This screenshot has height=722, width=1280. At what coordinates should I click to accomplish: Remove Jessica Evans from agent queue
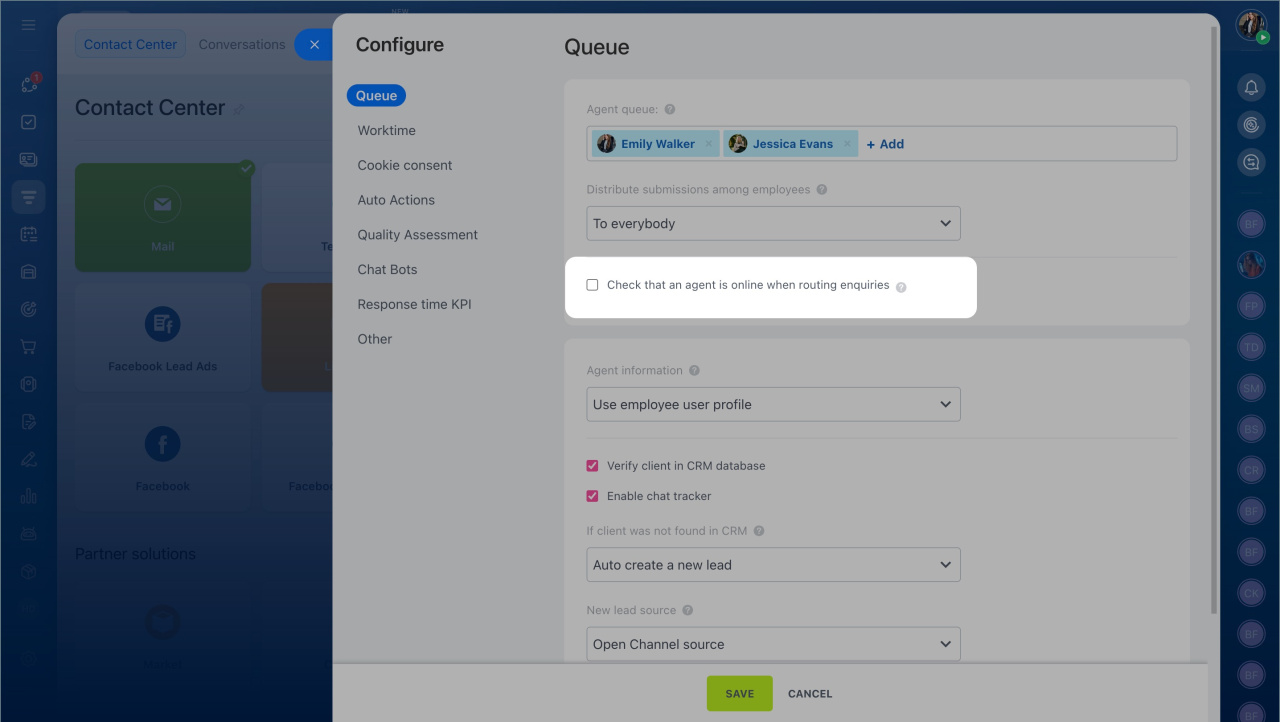tap(847, 144)
